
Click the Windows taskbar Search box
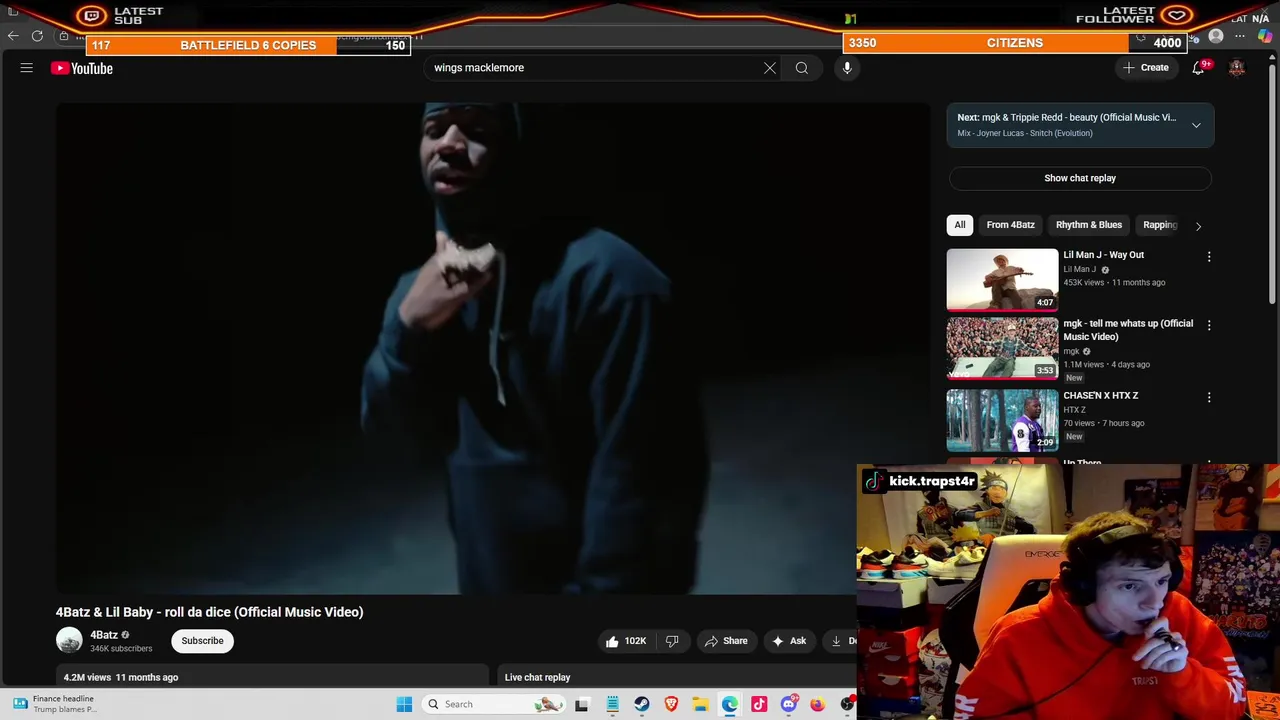click(494, 704)
